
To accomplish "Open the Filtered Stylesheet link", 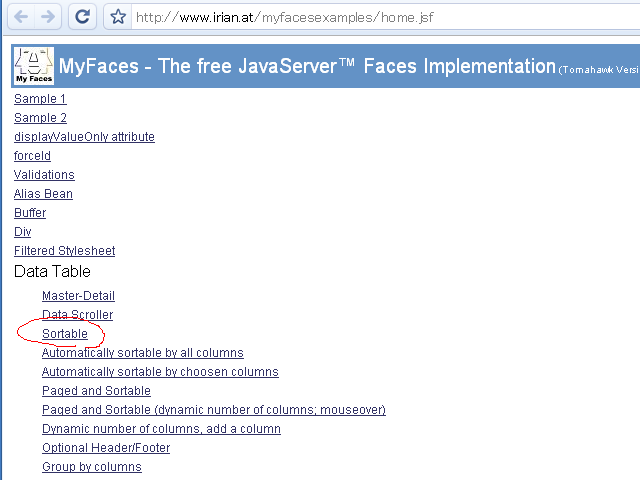I will point(64,251).
